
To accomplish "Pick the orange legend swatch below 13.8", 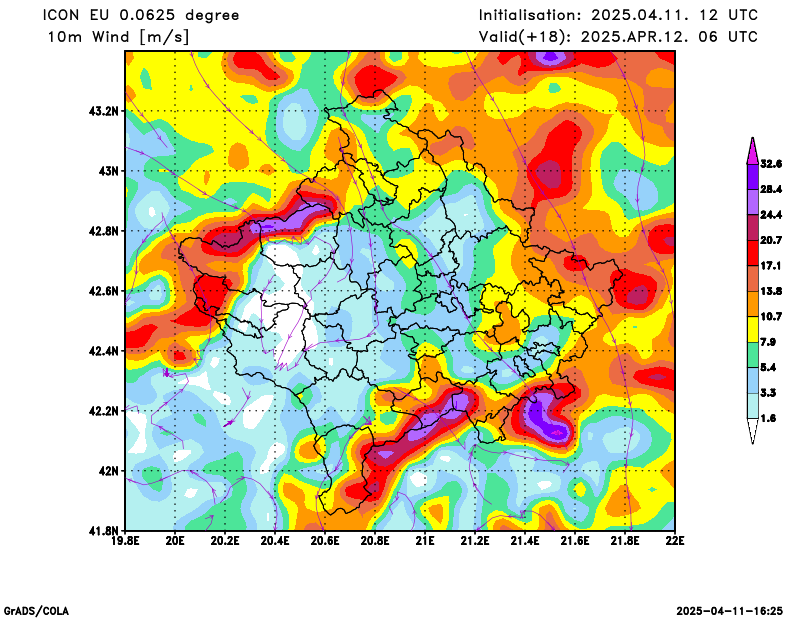I will click(752, 304).
